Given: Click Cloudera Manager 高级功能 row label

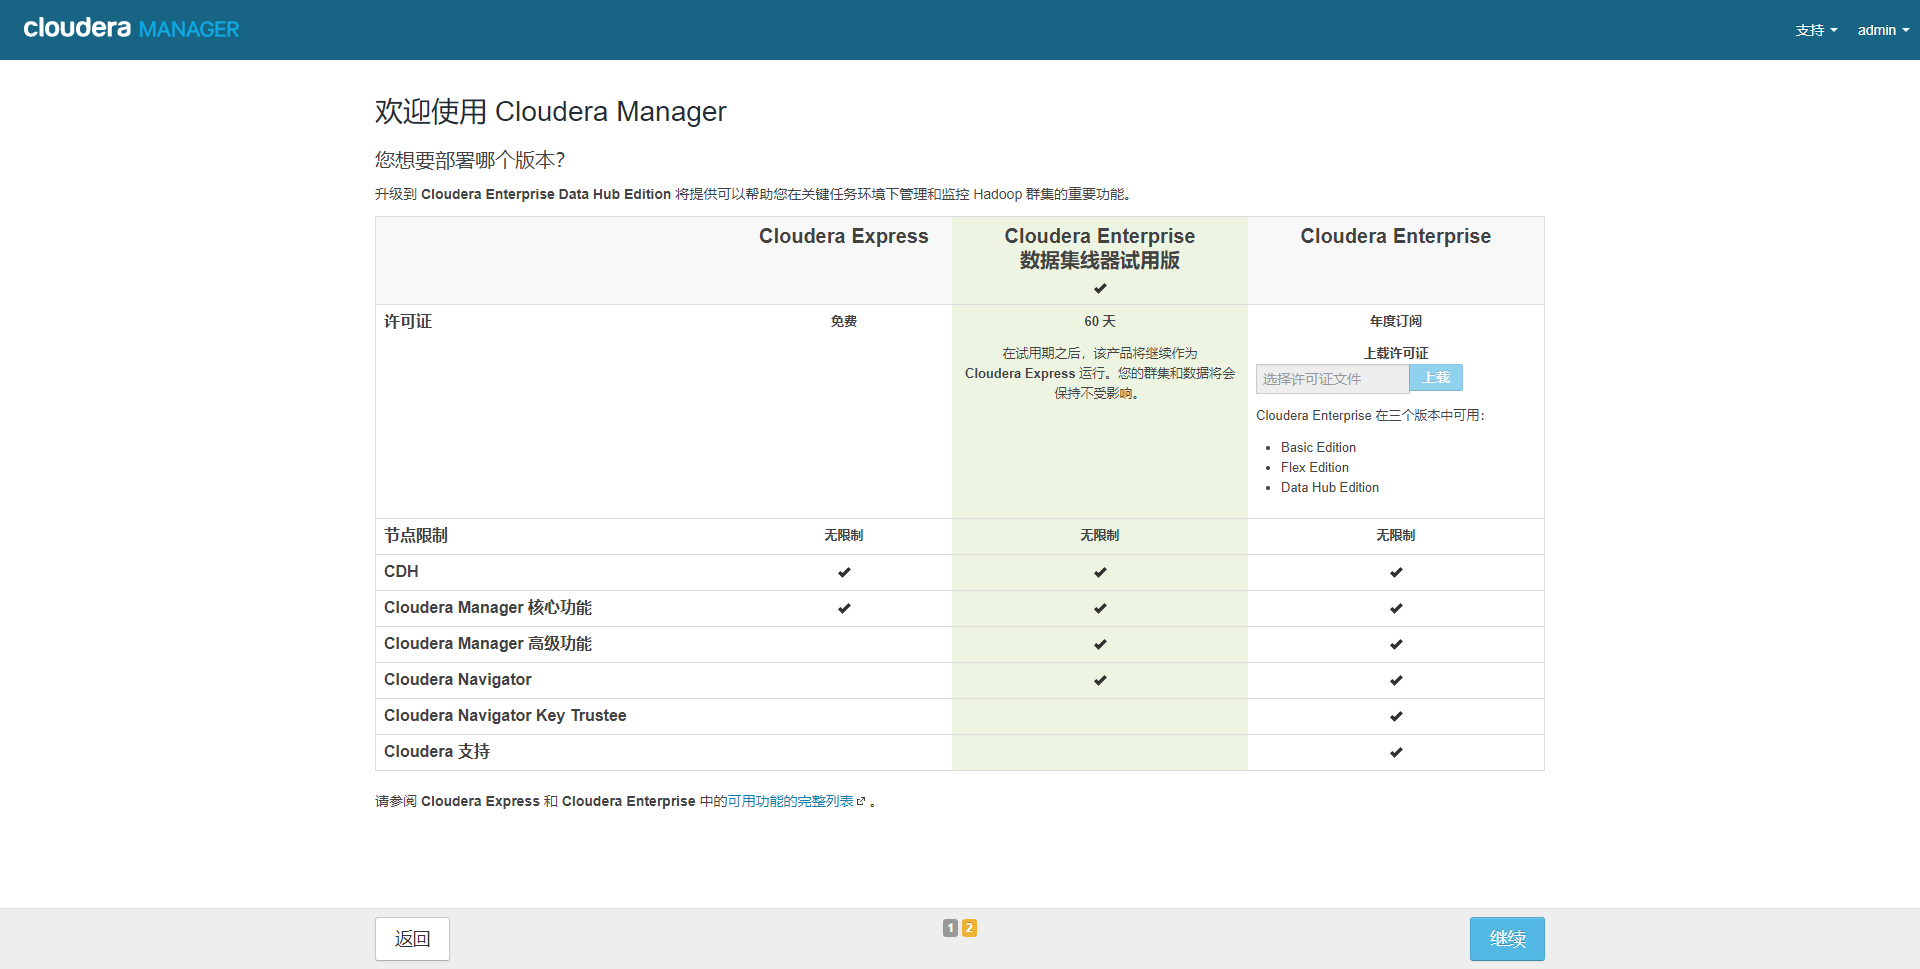Looking at the screenshot, I should point(488,643).
